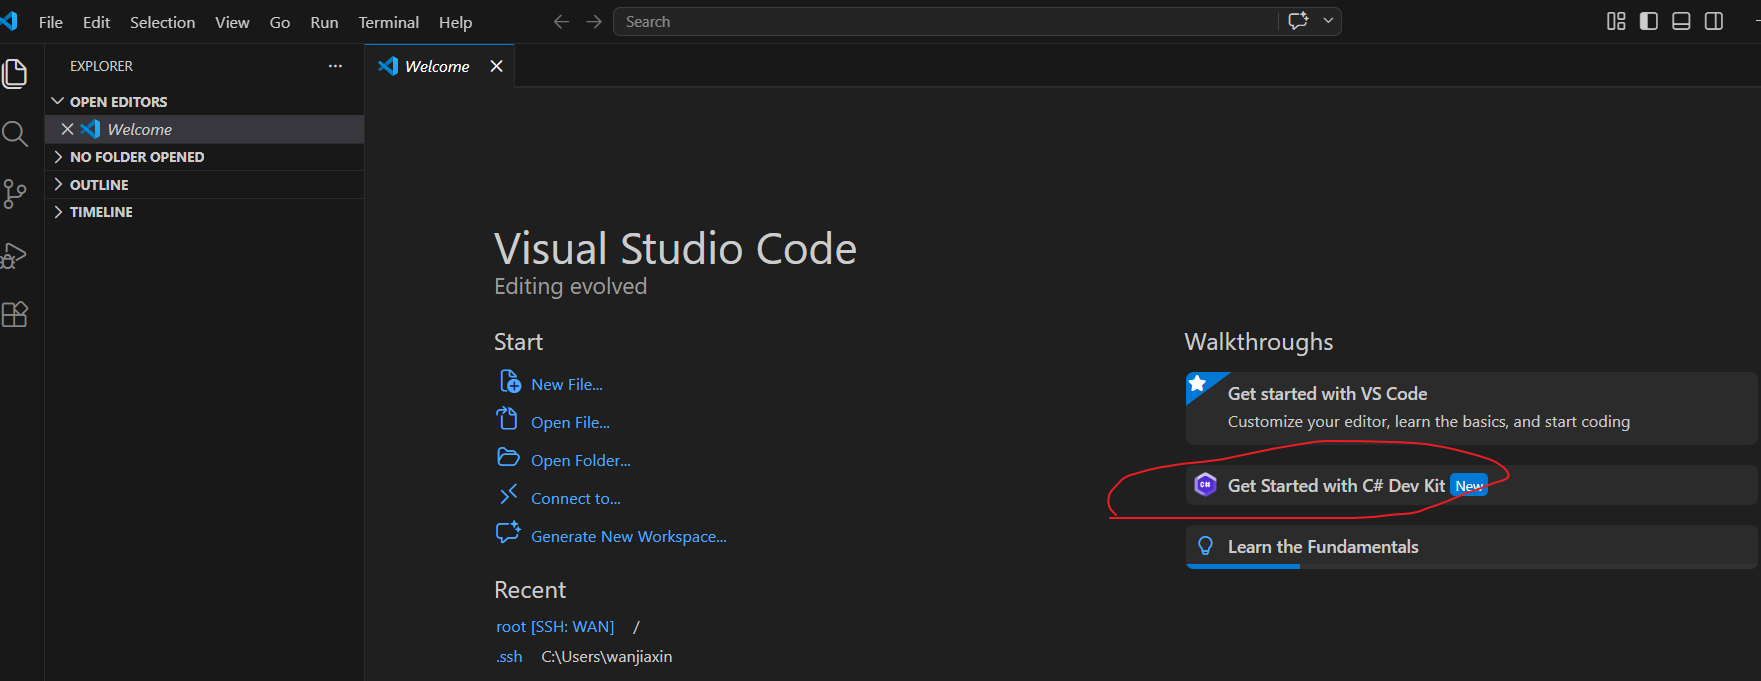Open recent .ssh folder entry
Image resolution: width=1761 pixels, height=681 pixels.
pos(509,656)
